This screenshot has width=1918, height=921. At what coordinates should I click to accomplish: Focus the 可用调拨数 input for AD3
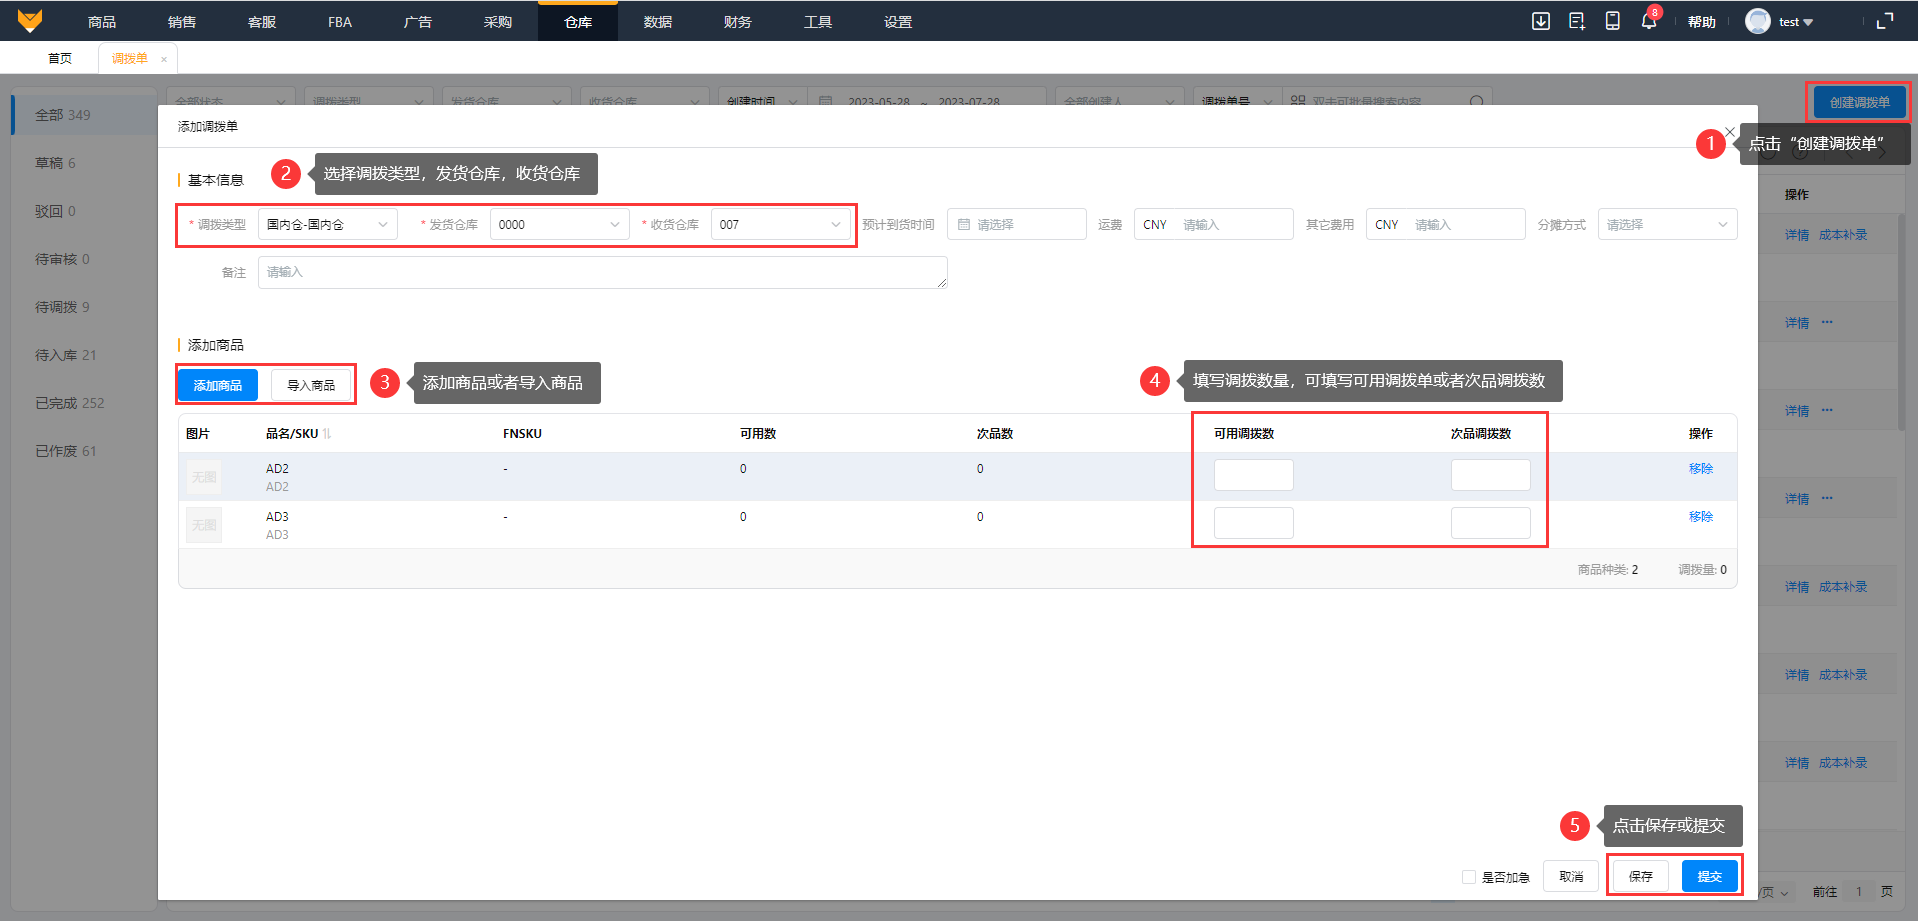click(1254, 523)
